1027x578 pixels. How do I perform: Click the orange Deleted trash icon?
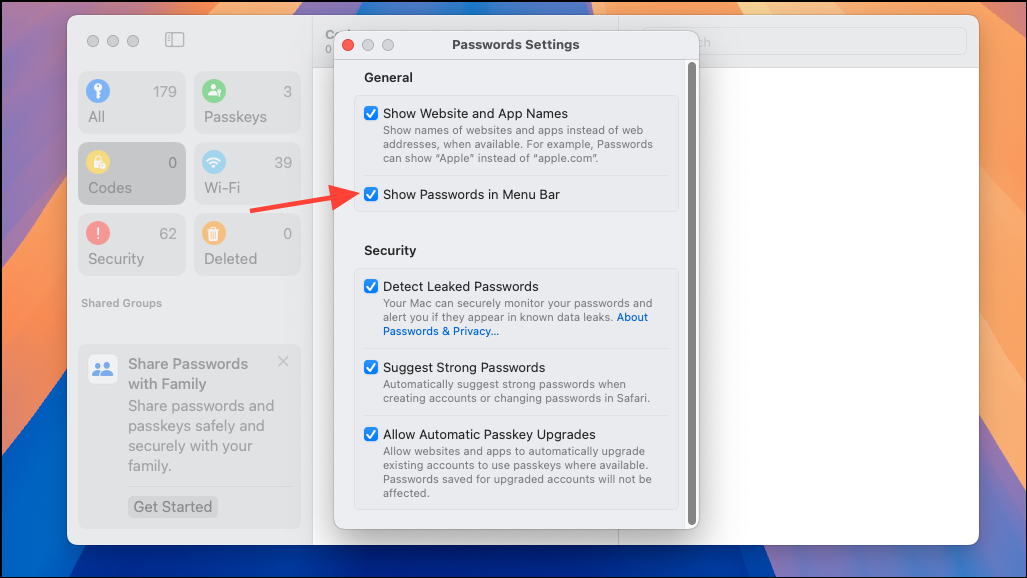(212, 231)
